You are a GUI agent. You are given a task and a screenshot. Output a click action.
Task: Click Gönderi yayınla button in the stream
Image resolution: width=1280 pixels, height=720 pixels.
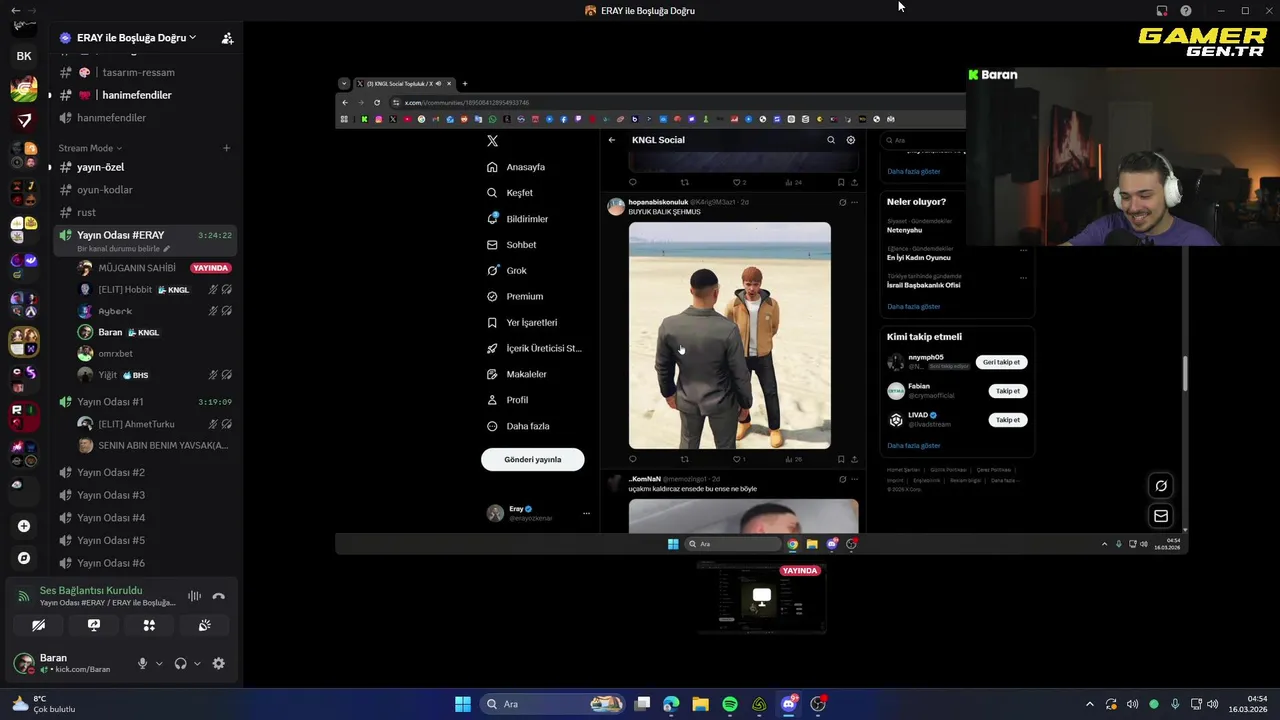point(532,460)
